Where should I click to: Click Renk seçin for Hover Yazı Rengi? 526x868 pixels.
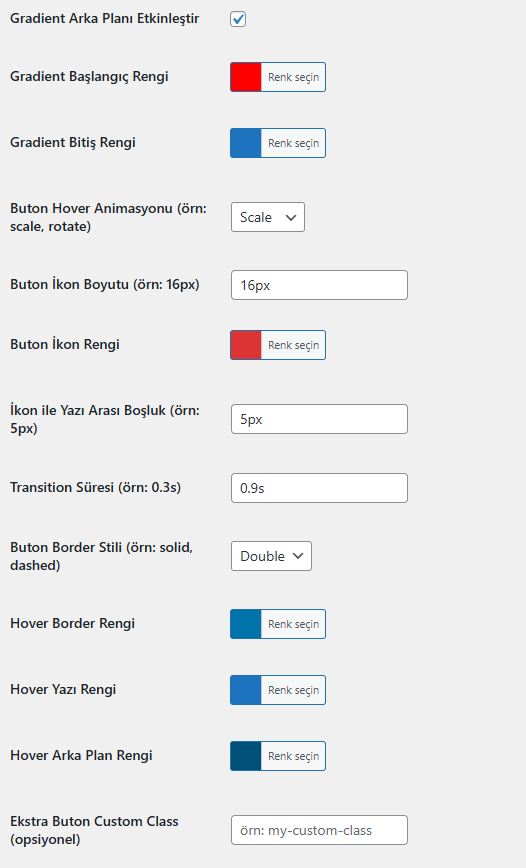pos(293,690)
